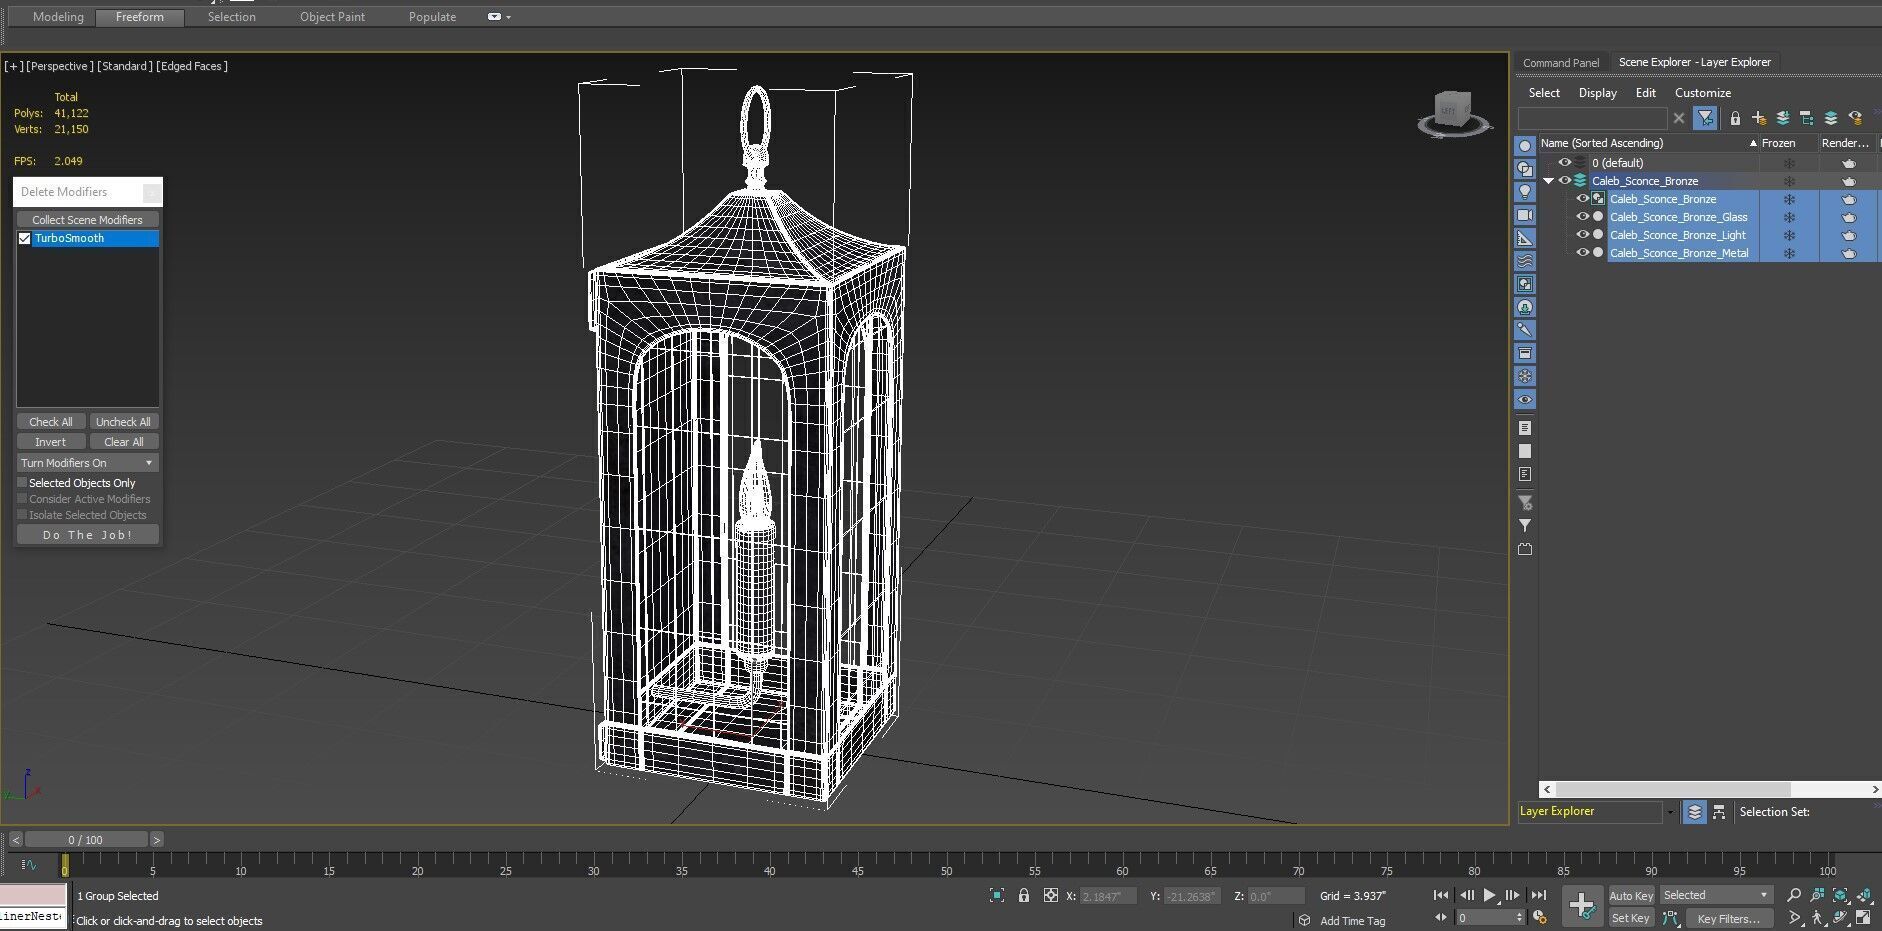1882x931 pixels.
Task: Click the Scene Explorer horizontal scrollbar
Action: click(1710, 789)
